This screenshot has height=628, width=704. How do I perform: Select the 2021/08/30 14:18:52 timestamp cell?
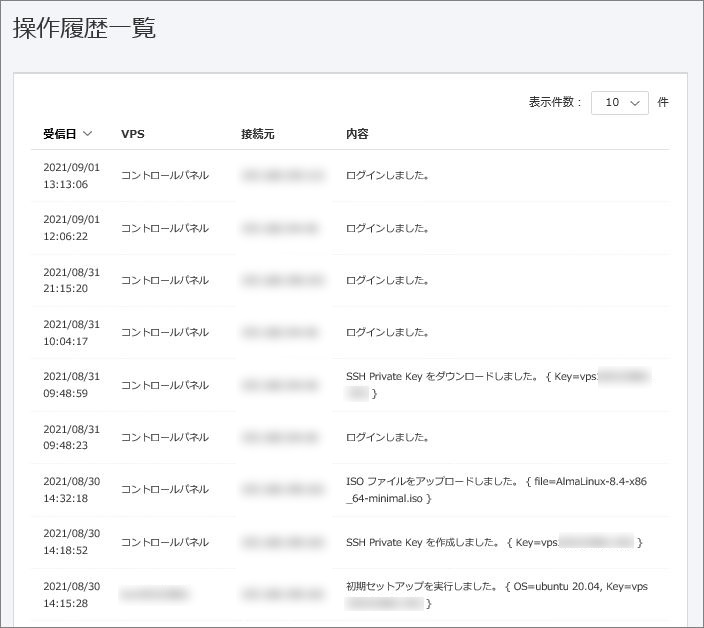71,542
